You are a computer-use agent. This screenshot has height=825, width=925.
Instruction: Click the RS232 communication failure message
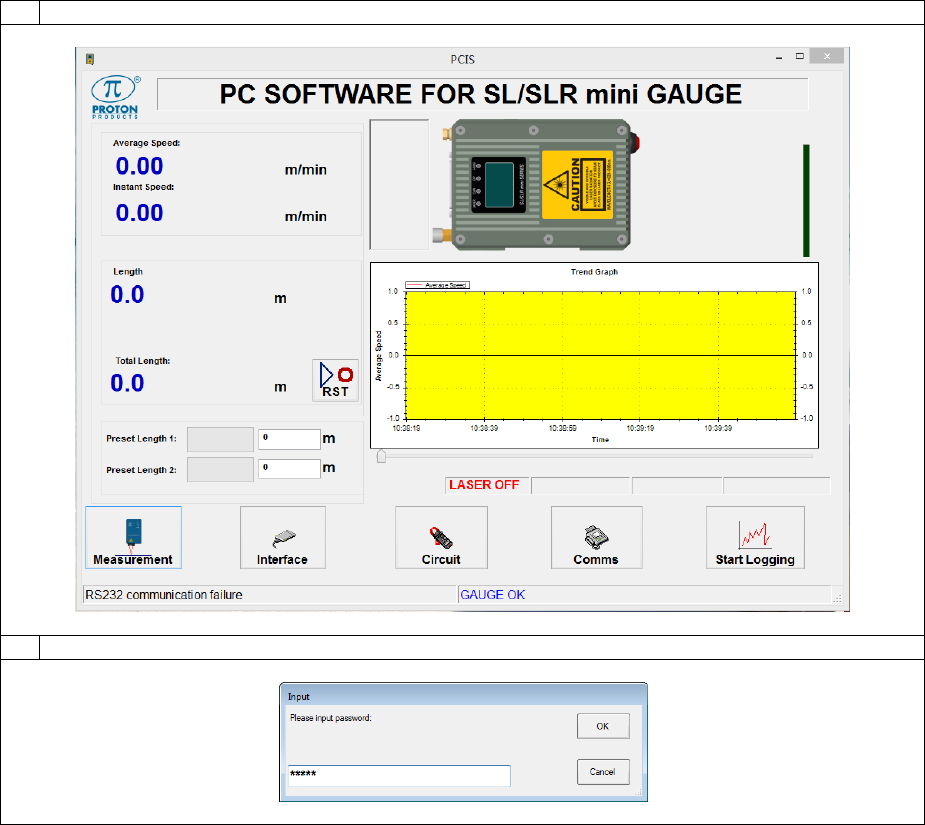pyautogui.click(x=164, y=595)
